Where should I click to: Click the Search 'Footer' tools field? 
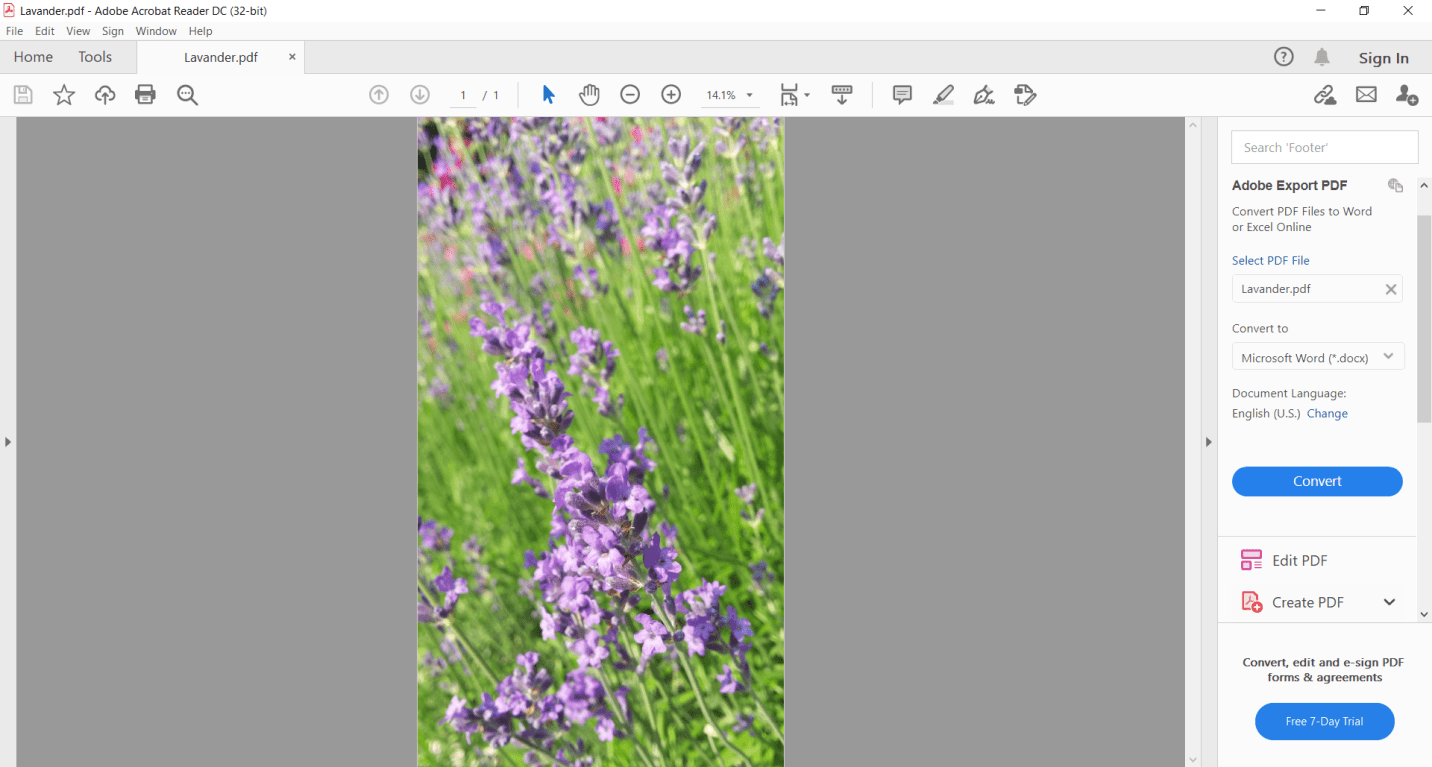pyautogui.click(x=1324, y=147)
